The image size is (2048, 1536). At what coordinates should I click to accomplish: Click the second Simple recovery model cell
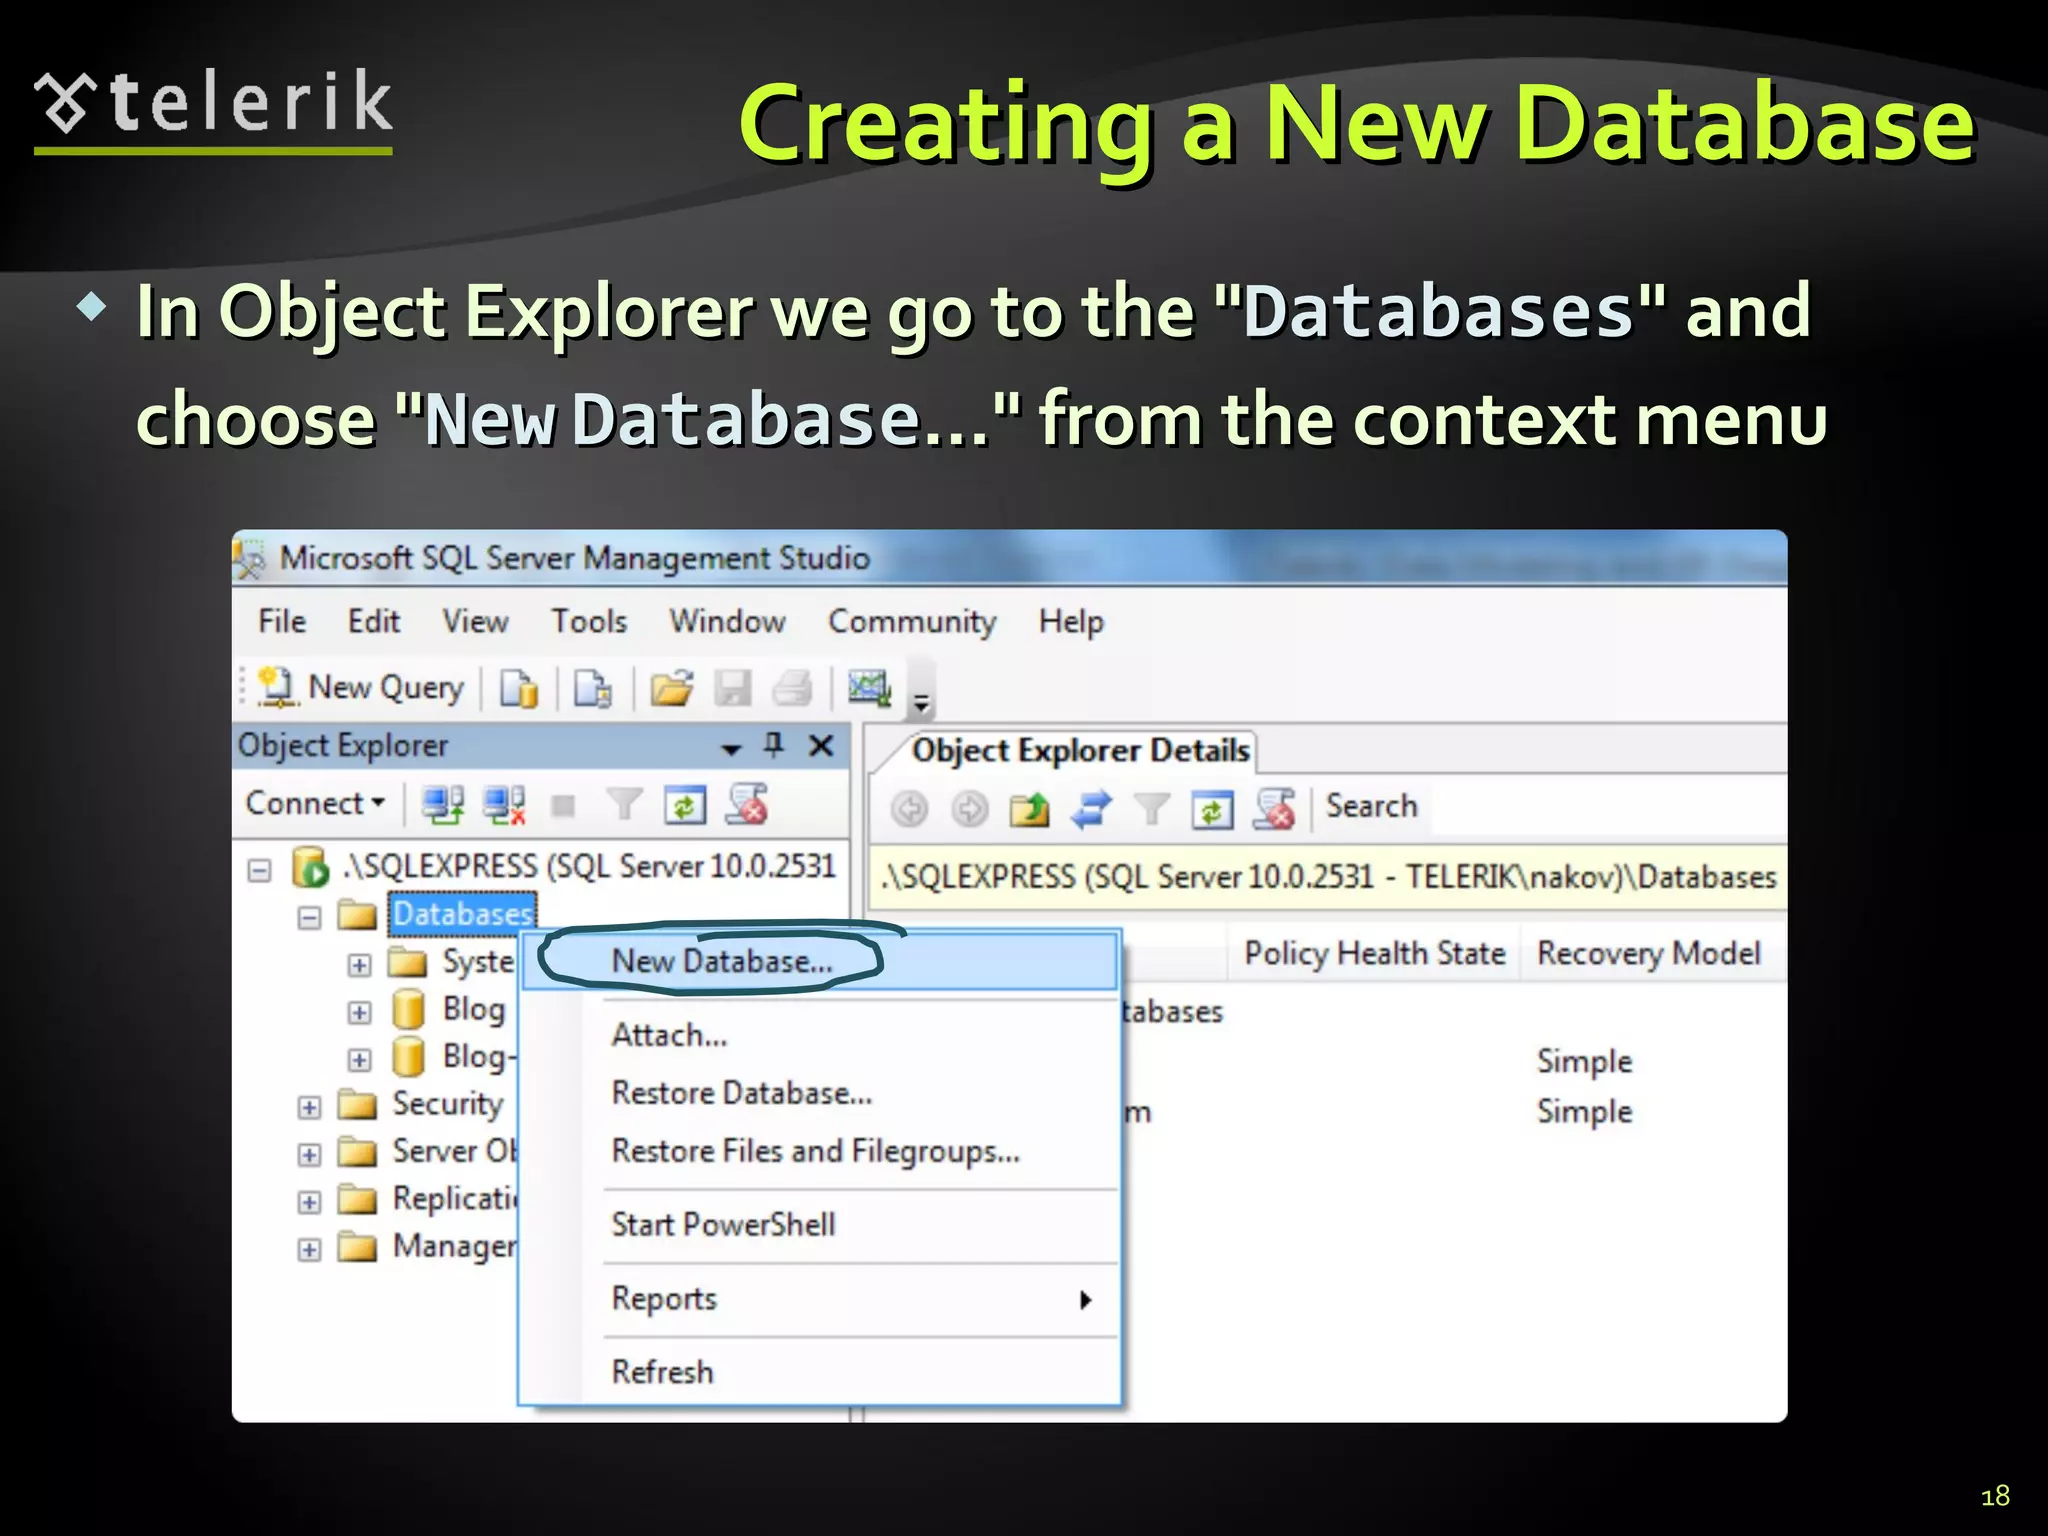click(x=1585, y=1111)
